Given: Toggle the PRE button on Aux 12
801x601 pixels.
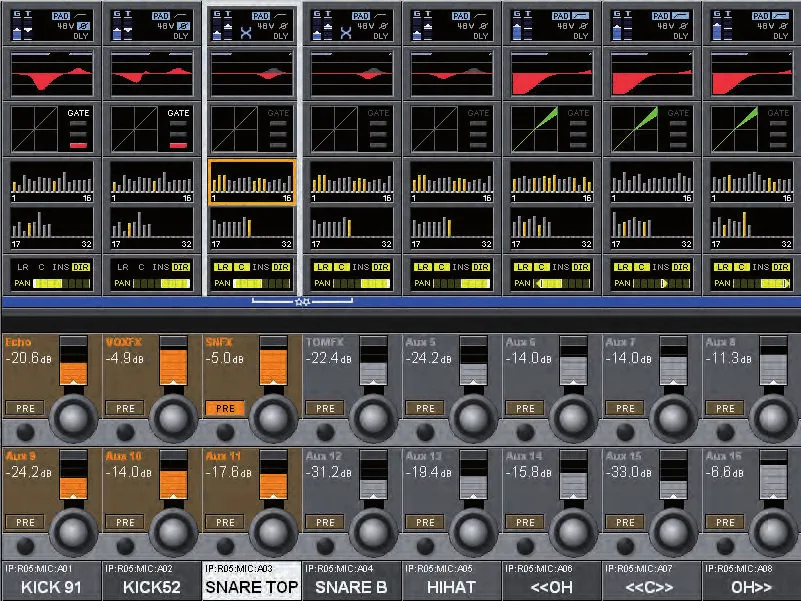Looking at the screenshot, I should tap(325, 522).
